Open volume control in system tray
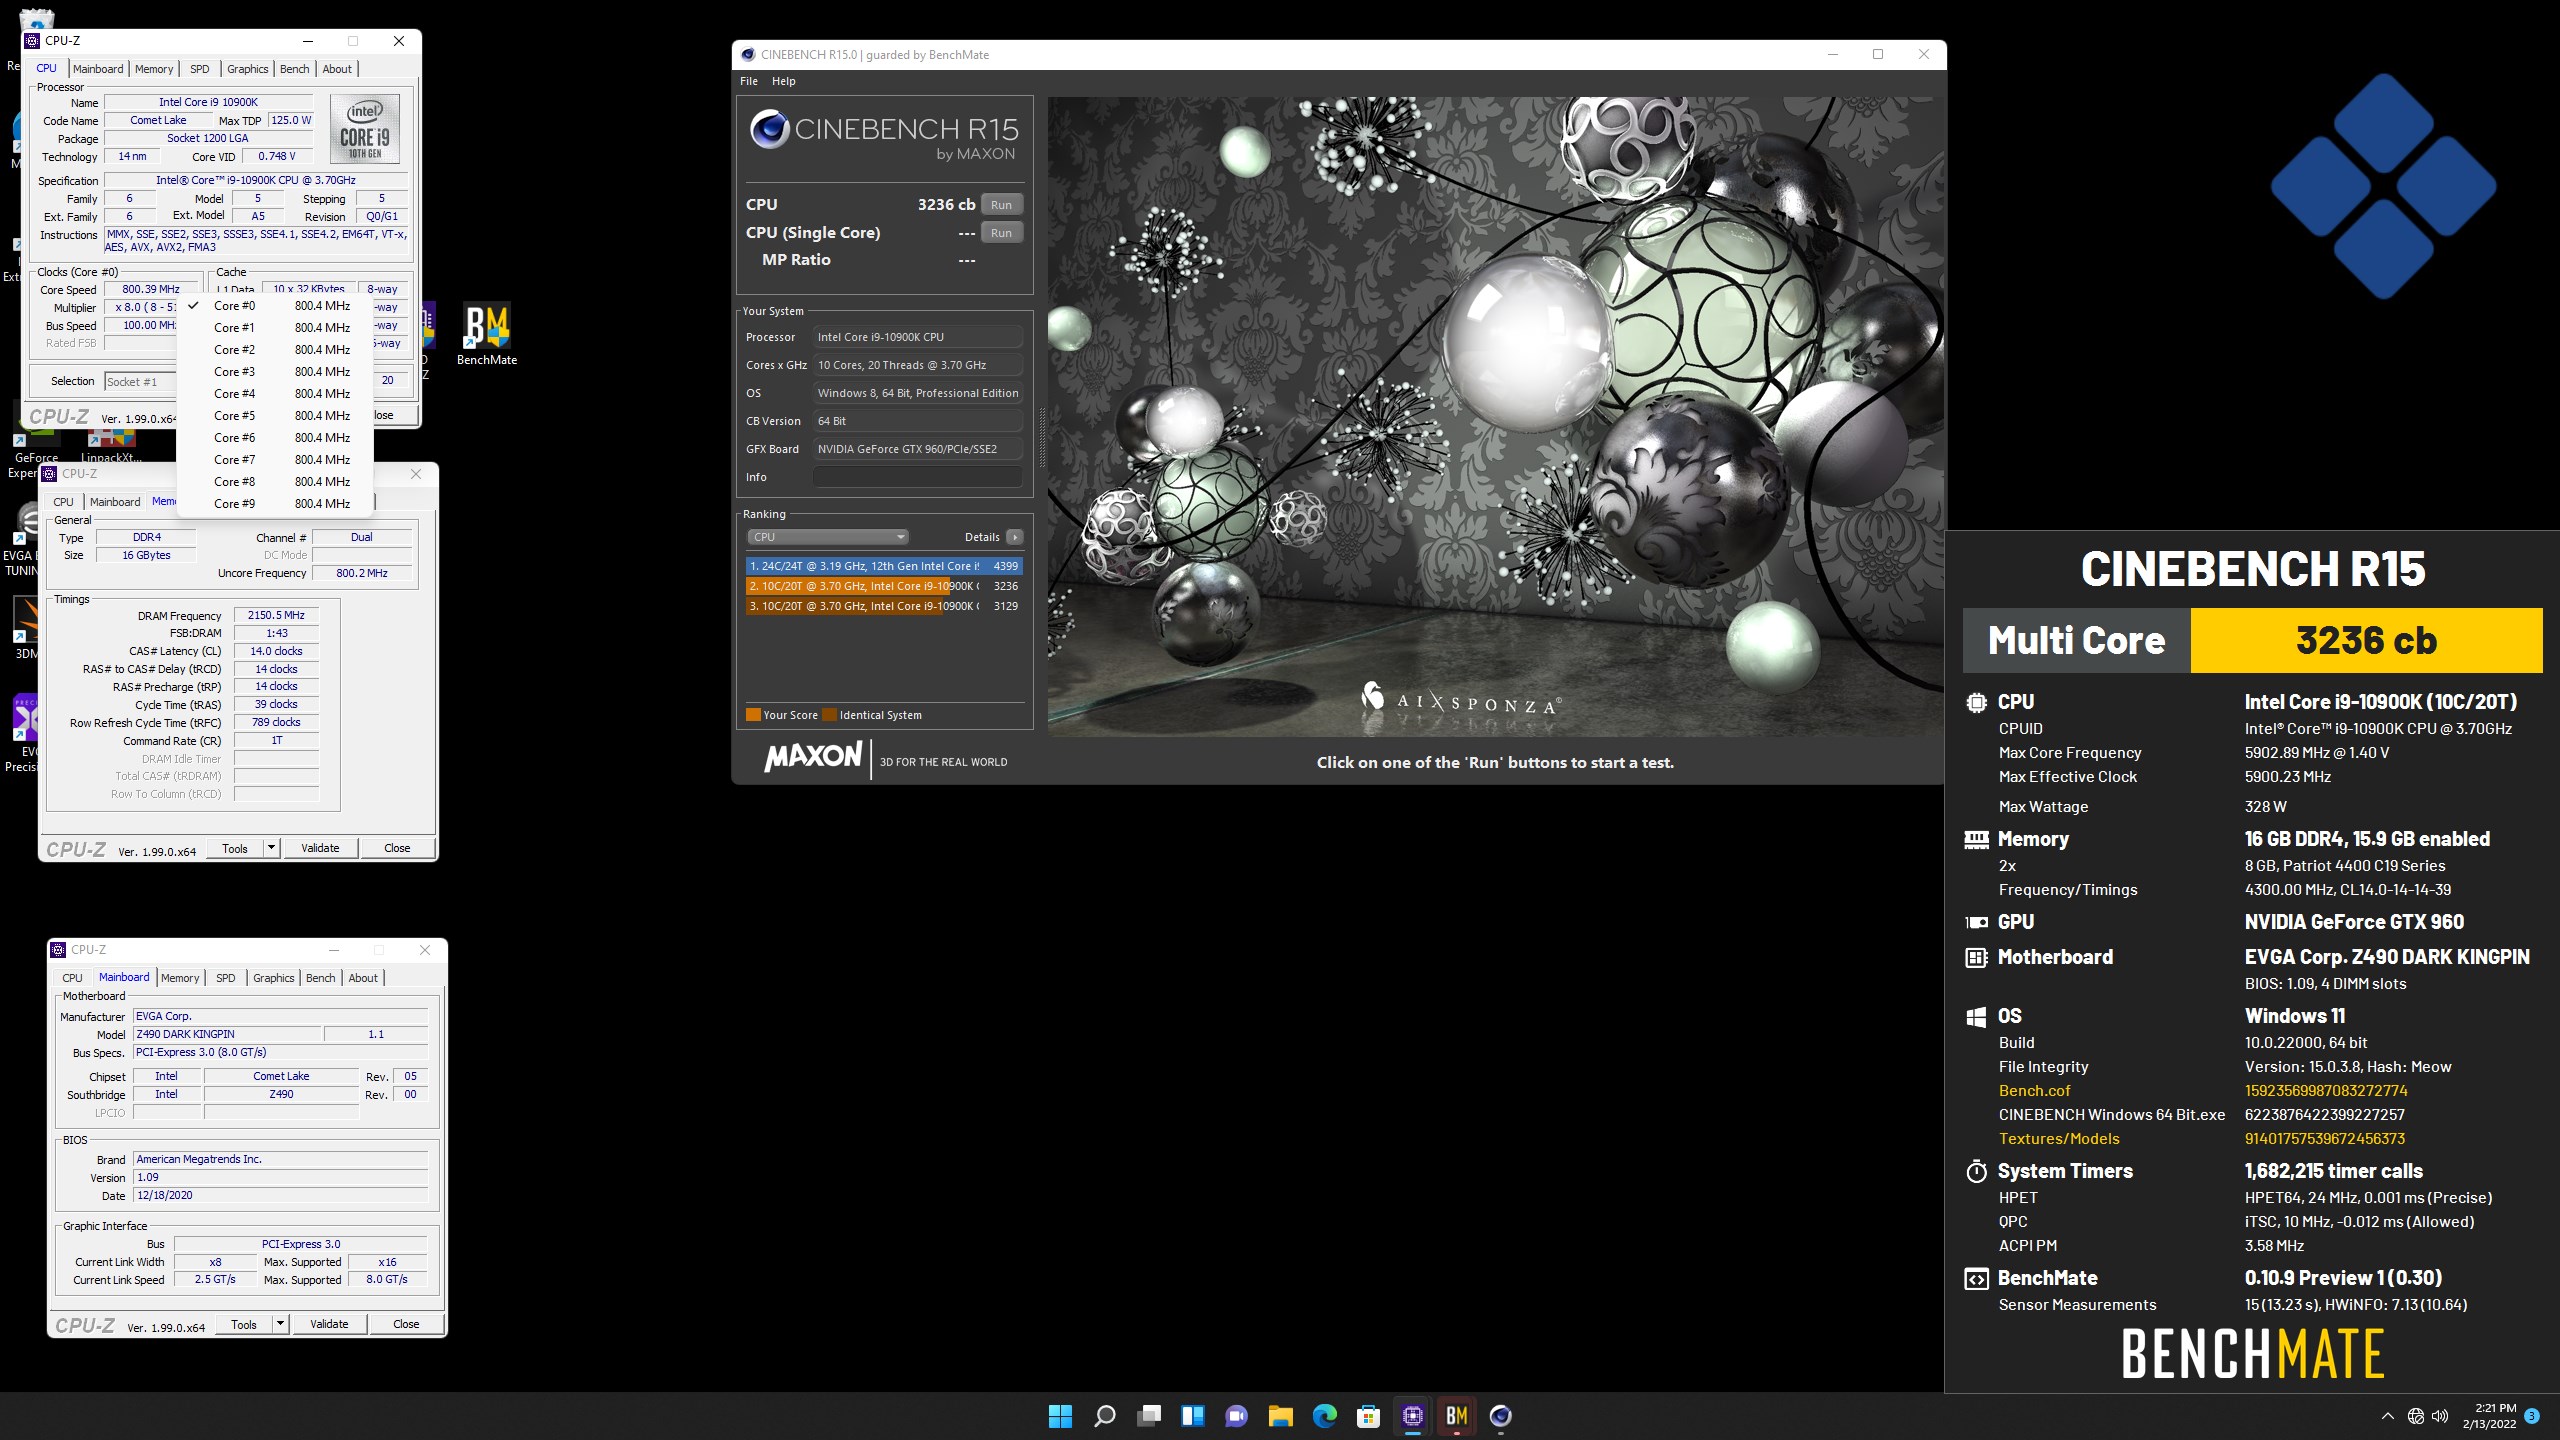2560x1440 pixels. point(2441,1416)
